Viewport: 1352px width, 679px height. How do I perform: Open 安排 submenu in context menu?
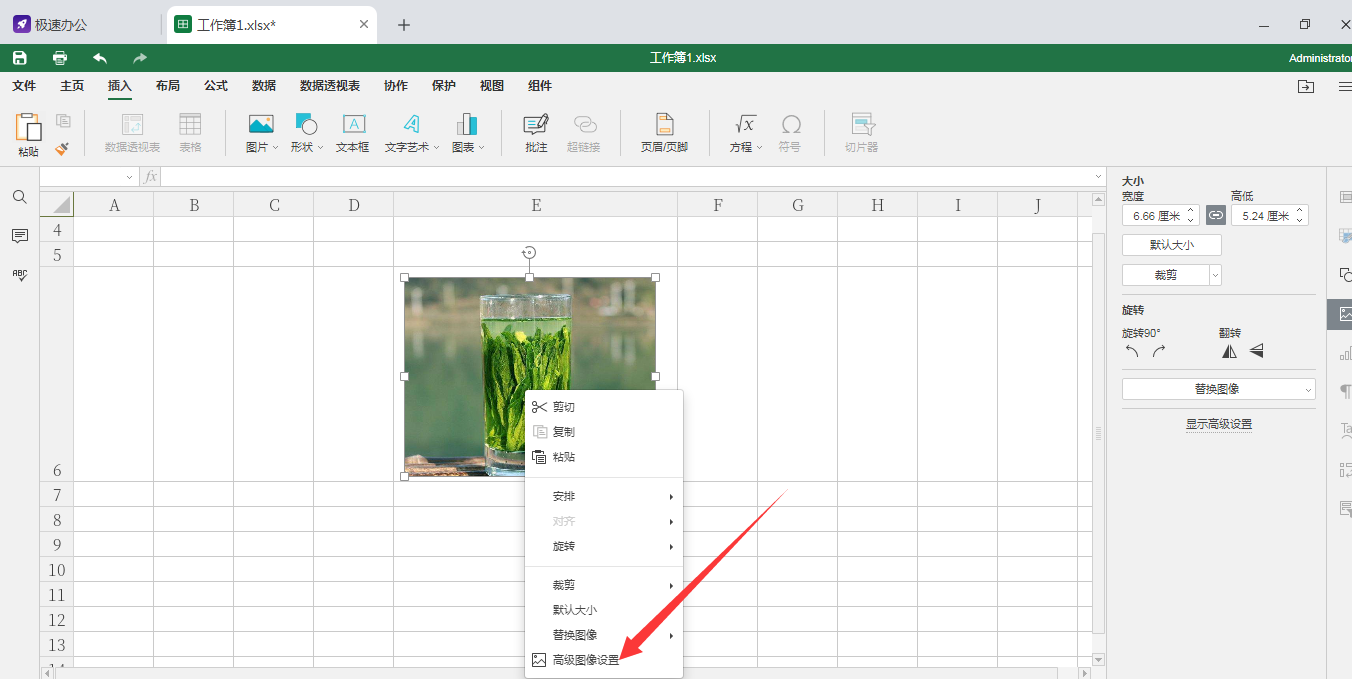coord(604,496)
